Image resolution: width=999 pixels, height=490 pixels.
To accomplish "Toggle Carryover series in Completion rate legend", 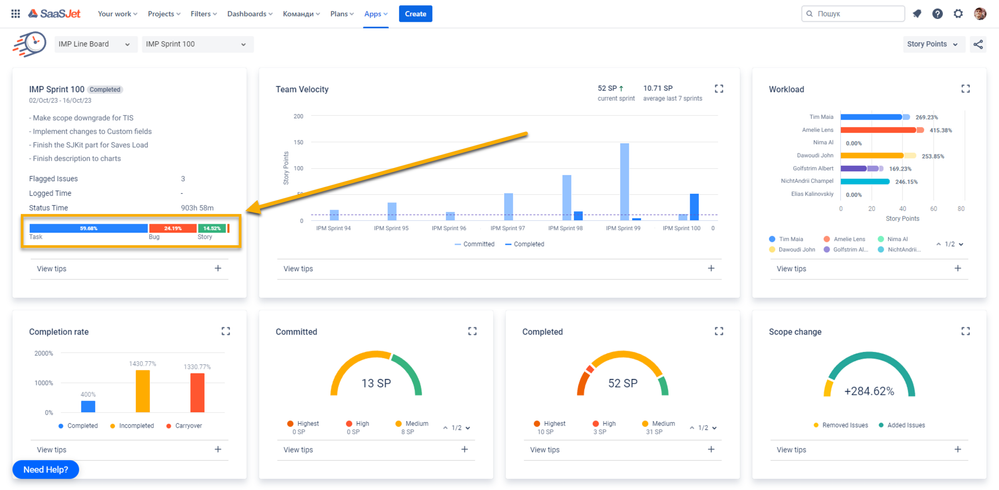I will tap(183, 425).
